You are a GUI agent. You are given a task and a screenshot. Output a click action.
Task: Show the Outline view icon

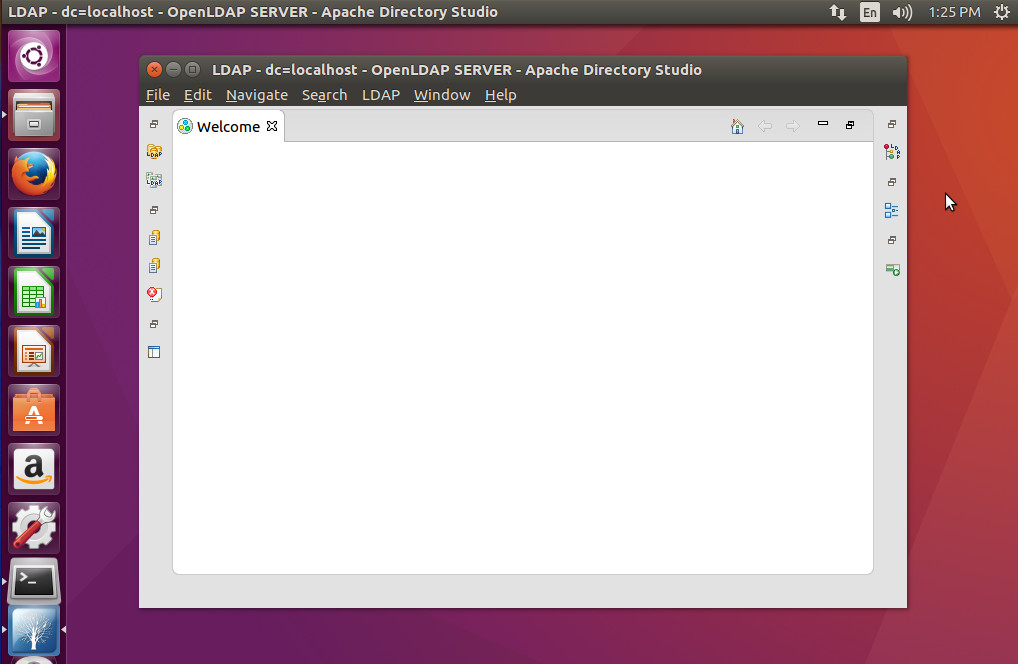tap(892, 210)
